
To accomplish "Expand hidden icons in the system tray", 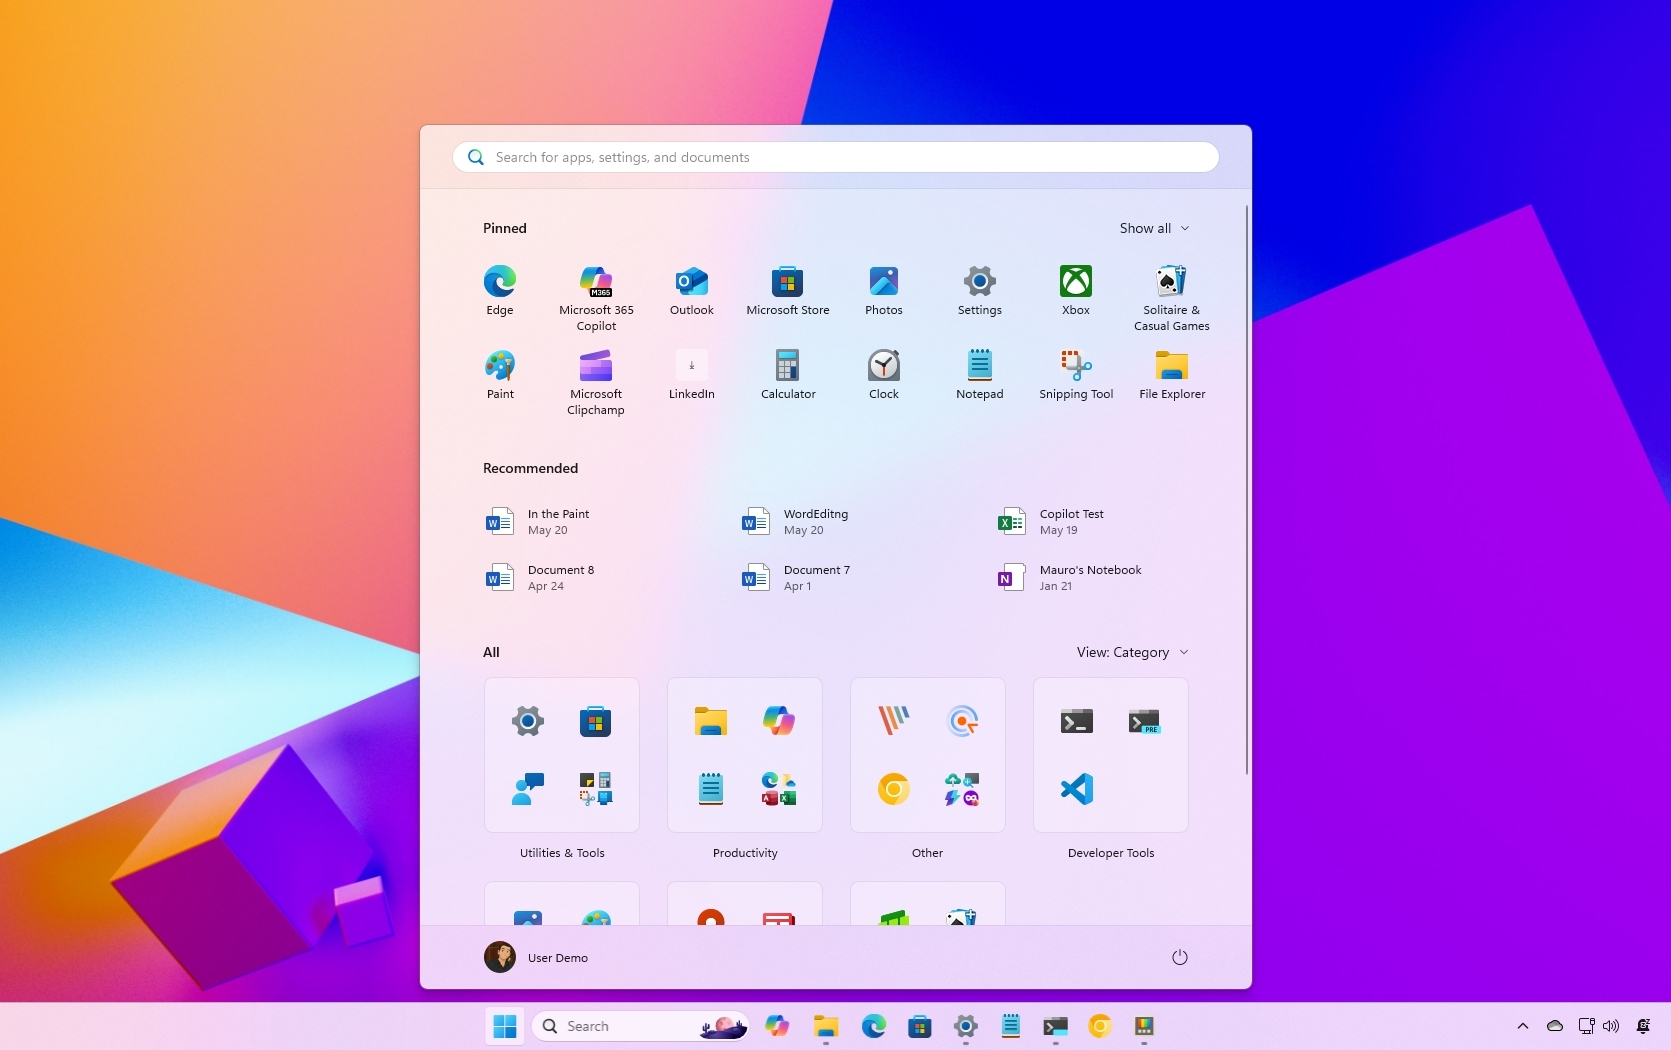I will coord(1522,1026).
